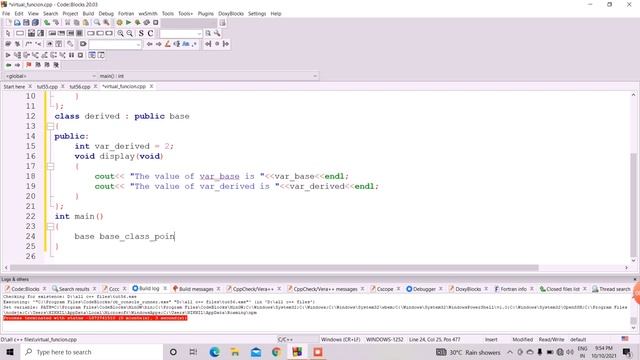Switch to the tut56.cpp editor tab

coord(80,87)
